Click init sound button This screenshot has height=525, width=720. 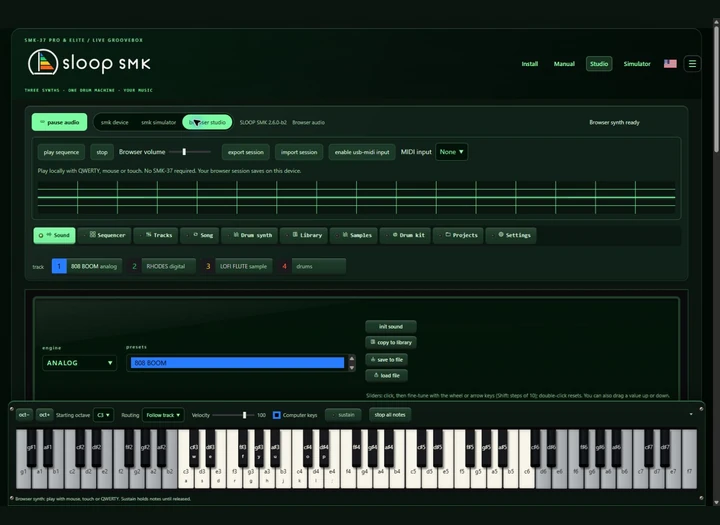pyautogui.click(x=391, y=327)
